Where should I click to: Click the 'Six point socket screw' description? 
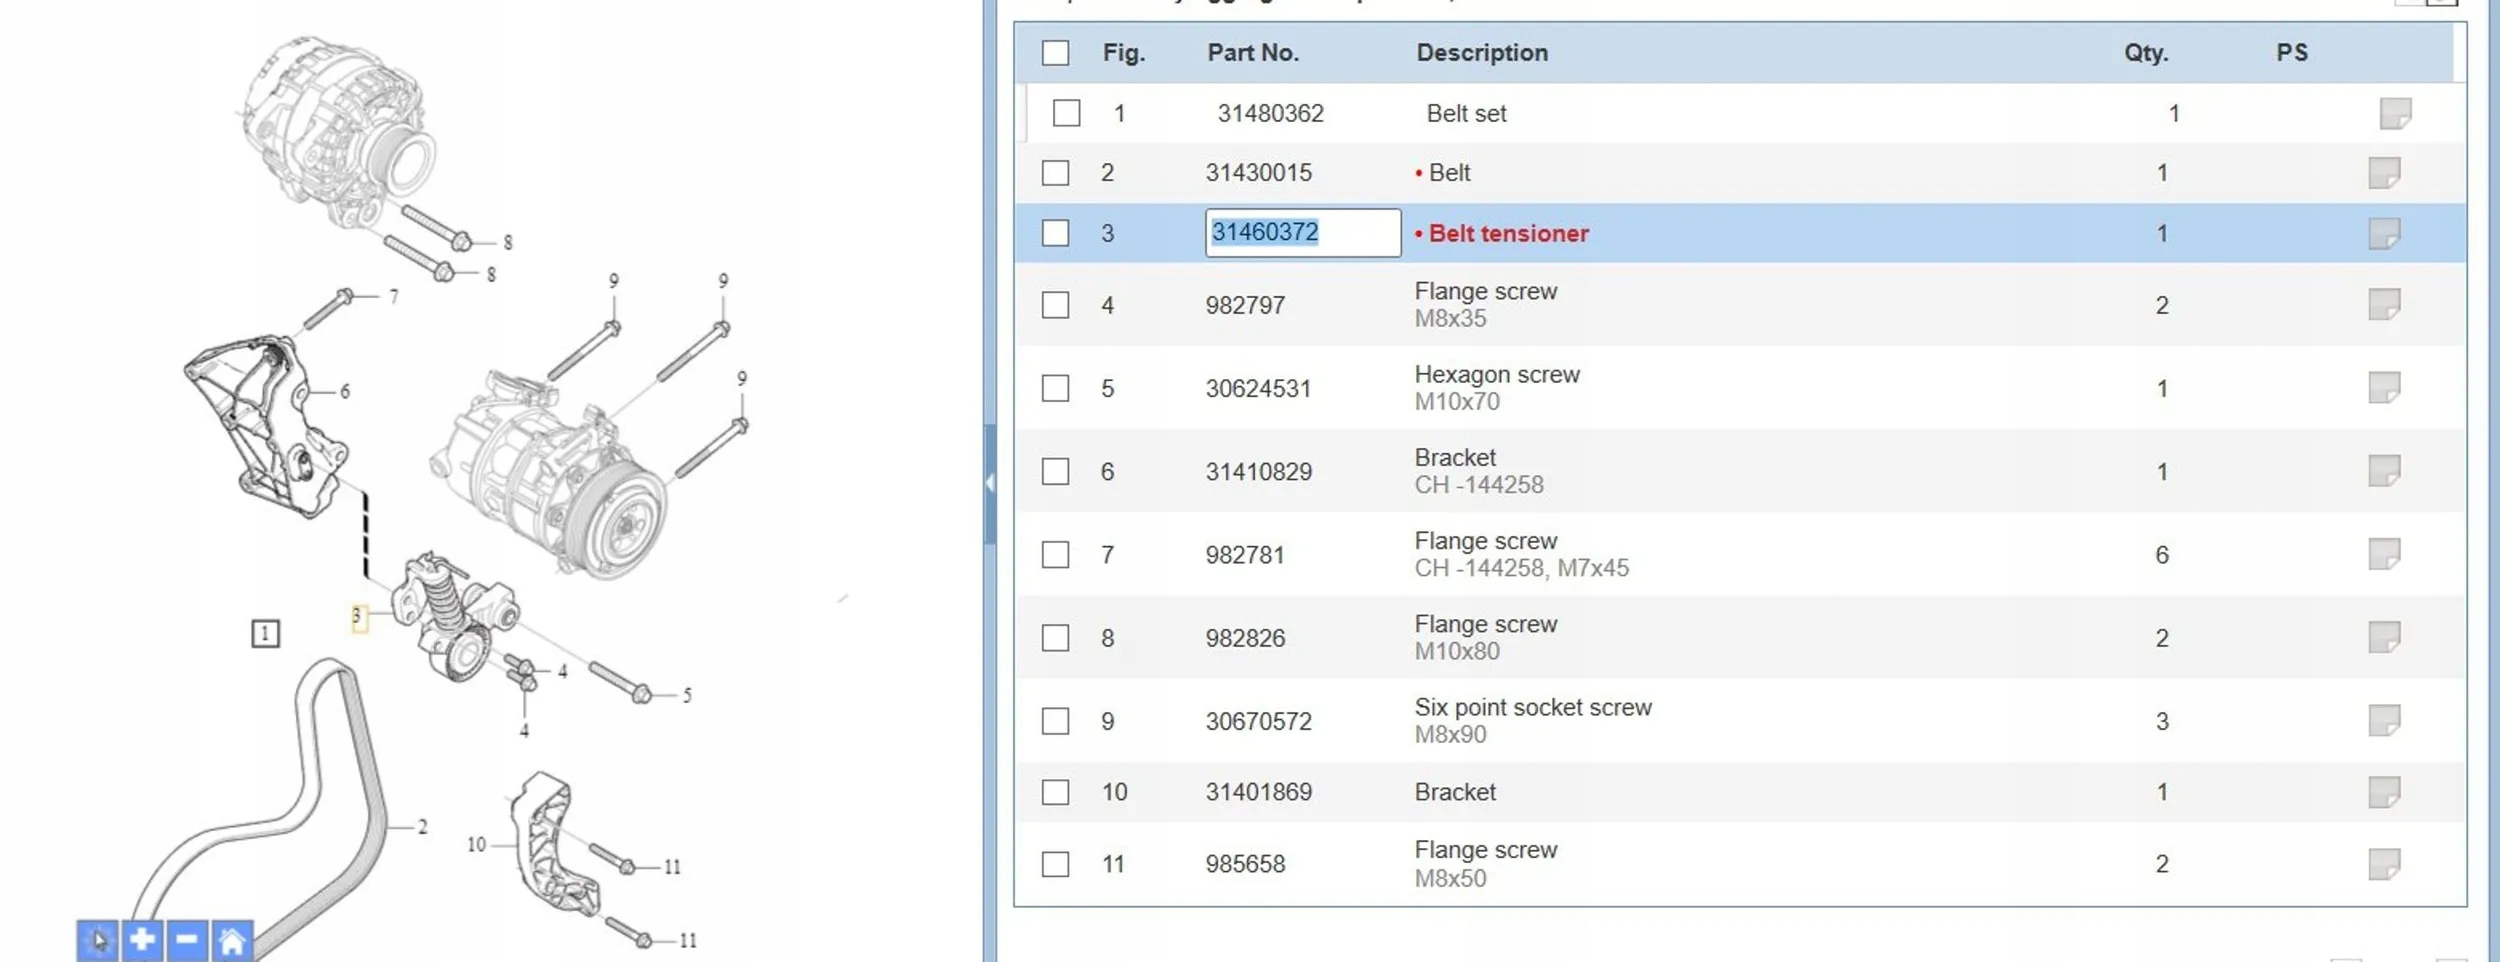(1533, 707)
